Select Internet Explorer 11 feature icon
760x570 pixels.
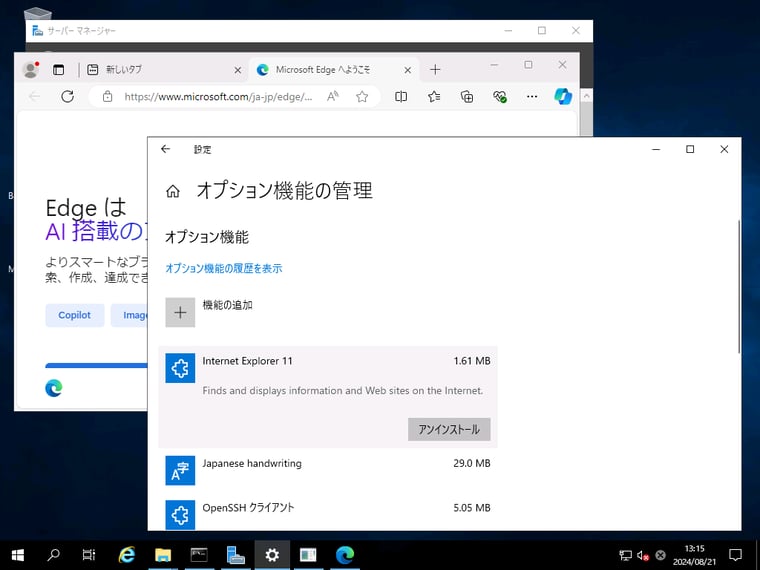180,368
